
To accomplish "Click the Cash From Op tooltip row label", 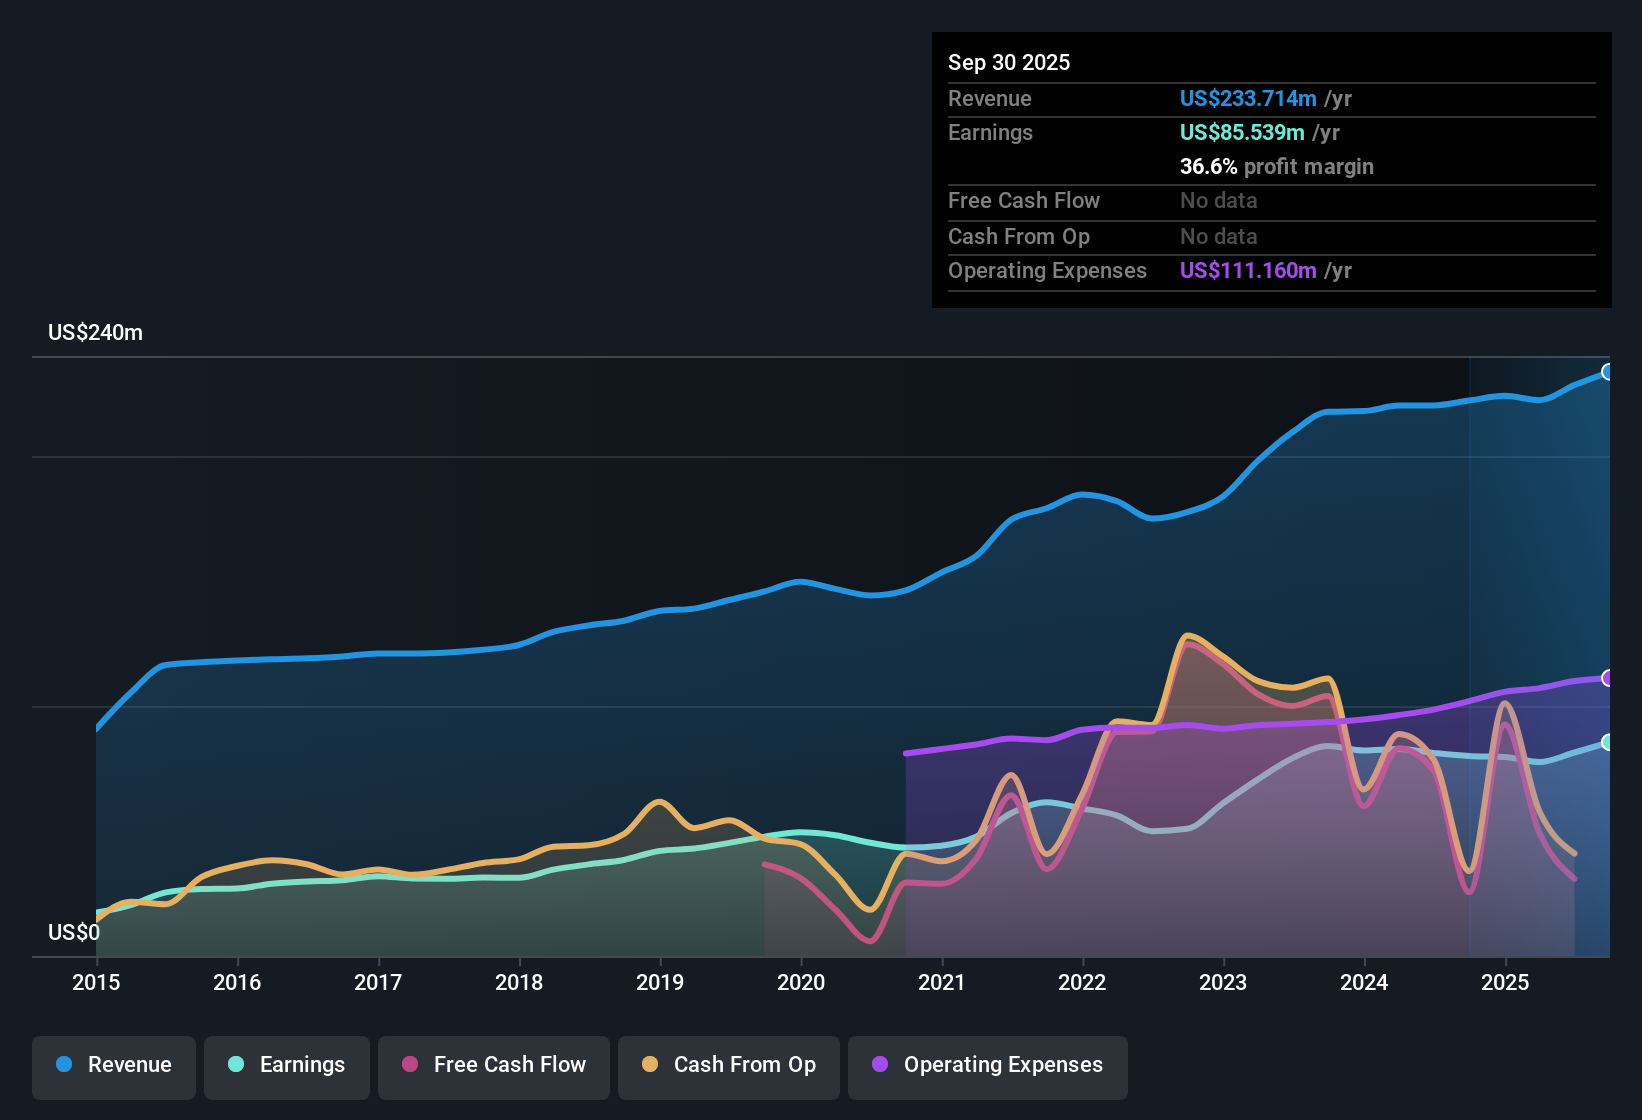I will click(1019, 236).
